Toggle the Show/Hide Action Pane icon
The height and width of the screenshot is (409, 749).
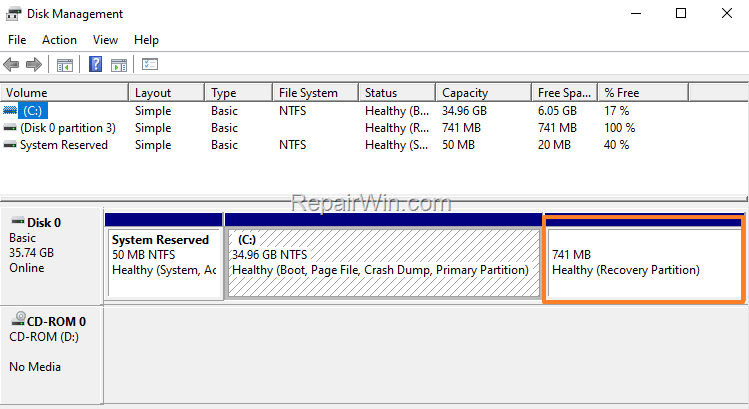119,65
